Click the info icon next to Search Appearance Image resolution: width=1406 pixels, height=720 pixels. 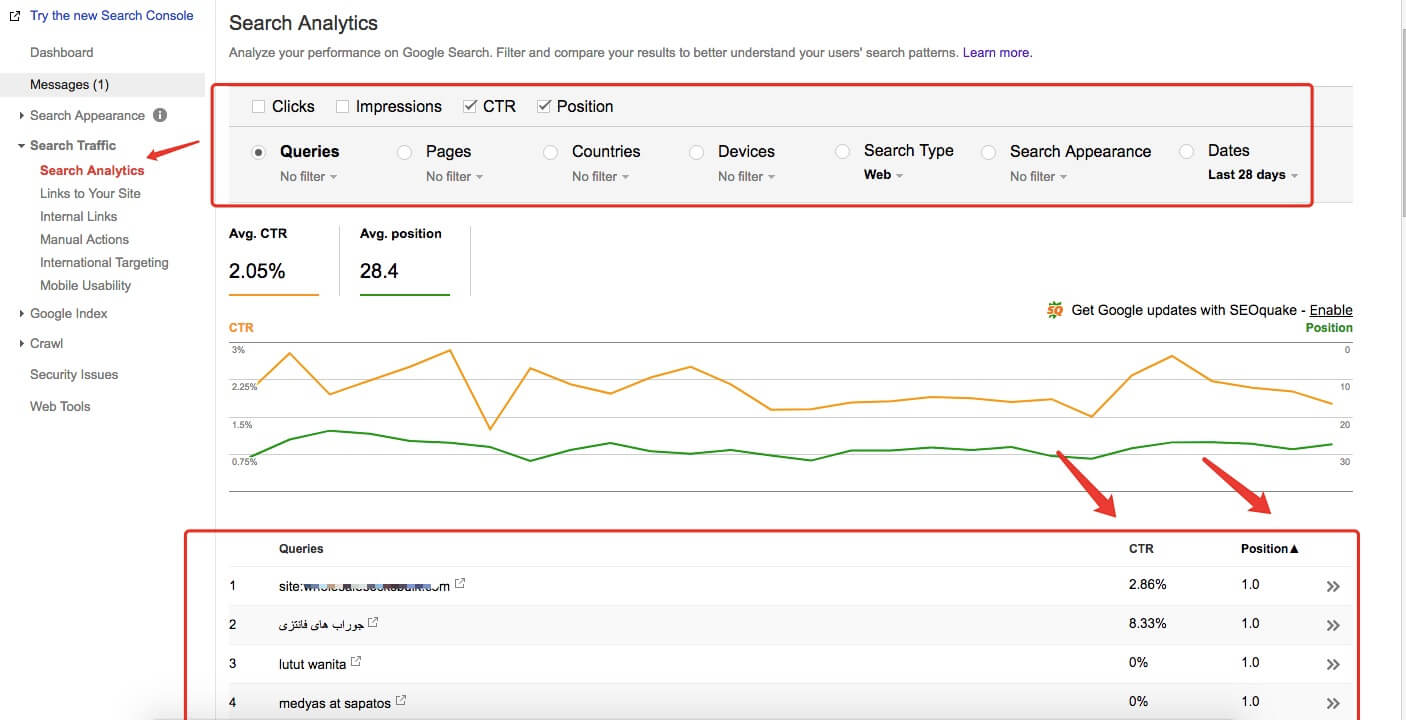coord(160,115)
